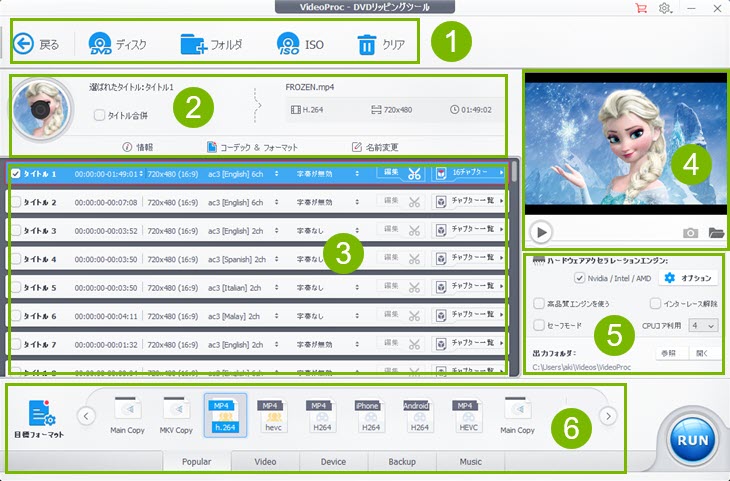The image size is (730, 481).
Task: Switch to the Backup tab
Action: pyautogui.click(x=401, y=462)
